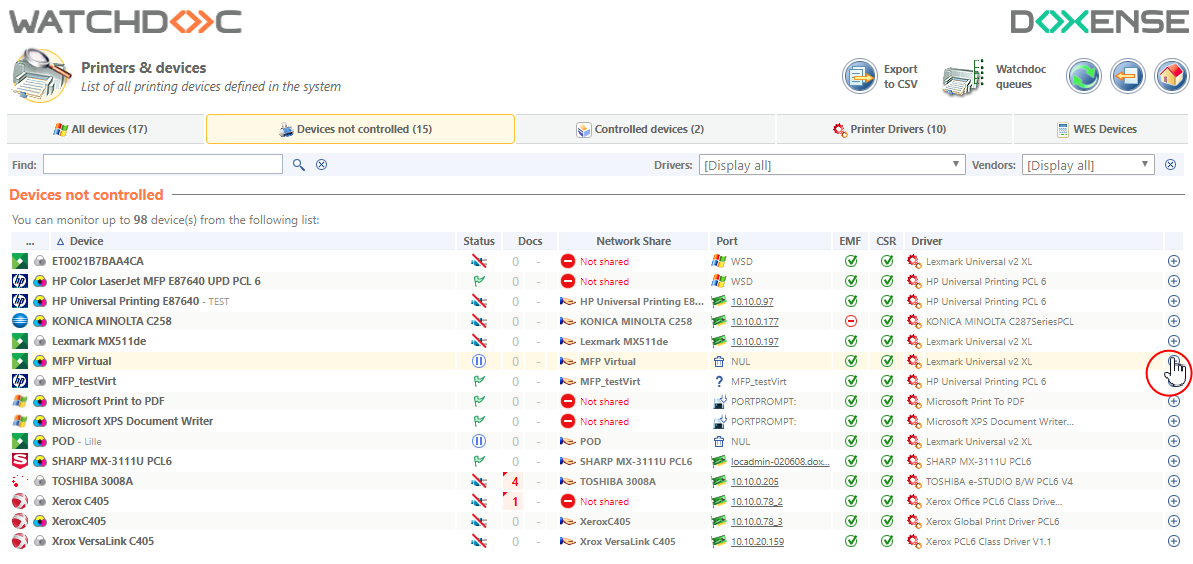The height and width of the screenshot is (564, 1193).
Task: Click the magnifier search icon beside Find
Action: [299, 164]
